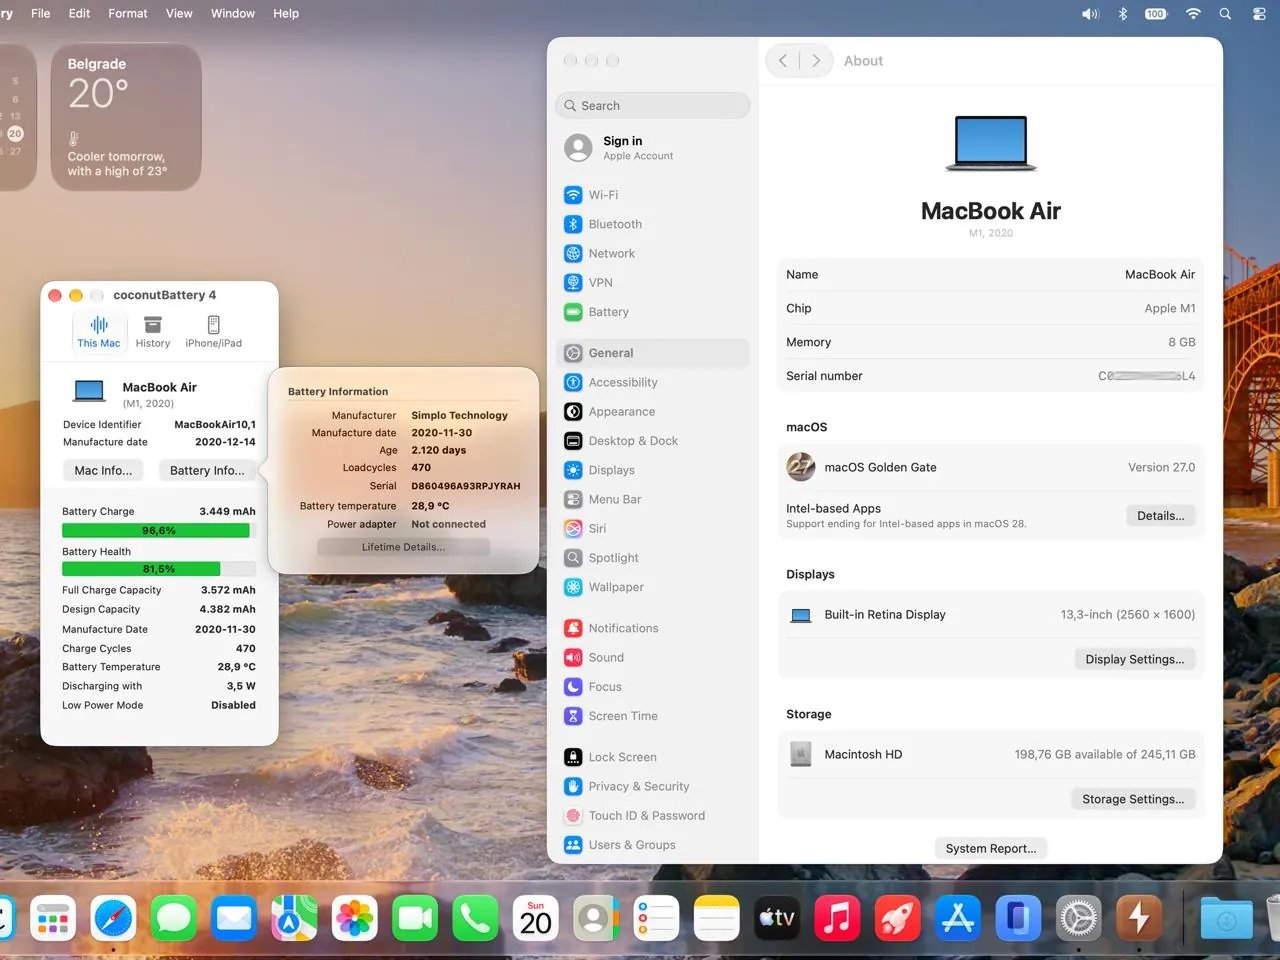Open the View menu
Viewport: 1280px width, 960px height.
[x=179, y=13]
